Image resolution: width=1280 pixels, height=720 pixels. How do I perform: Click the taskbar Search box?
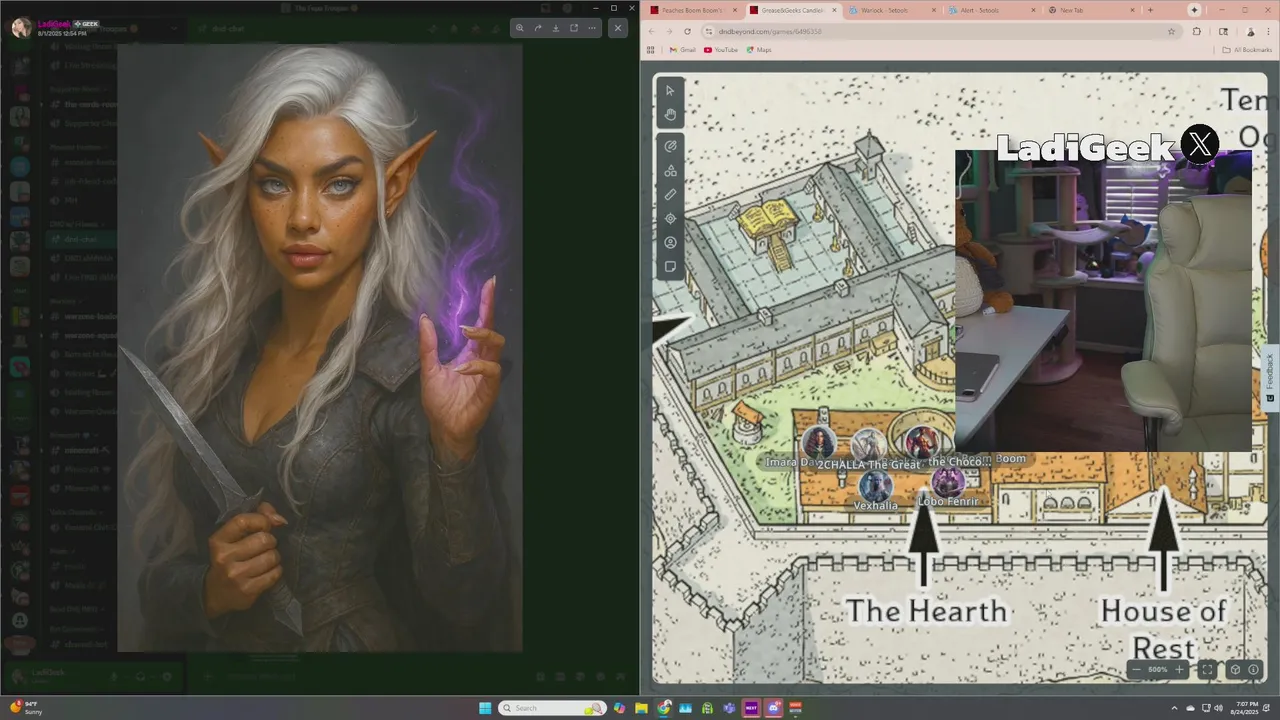click(x=553, y=708)
